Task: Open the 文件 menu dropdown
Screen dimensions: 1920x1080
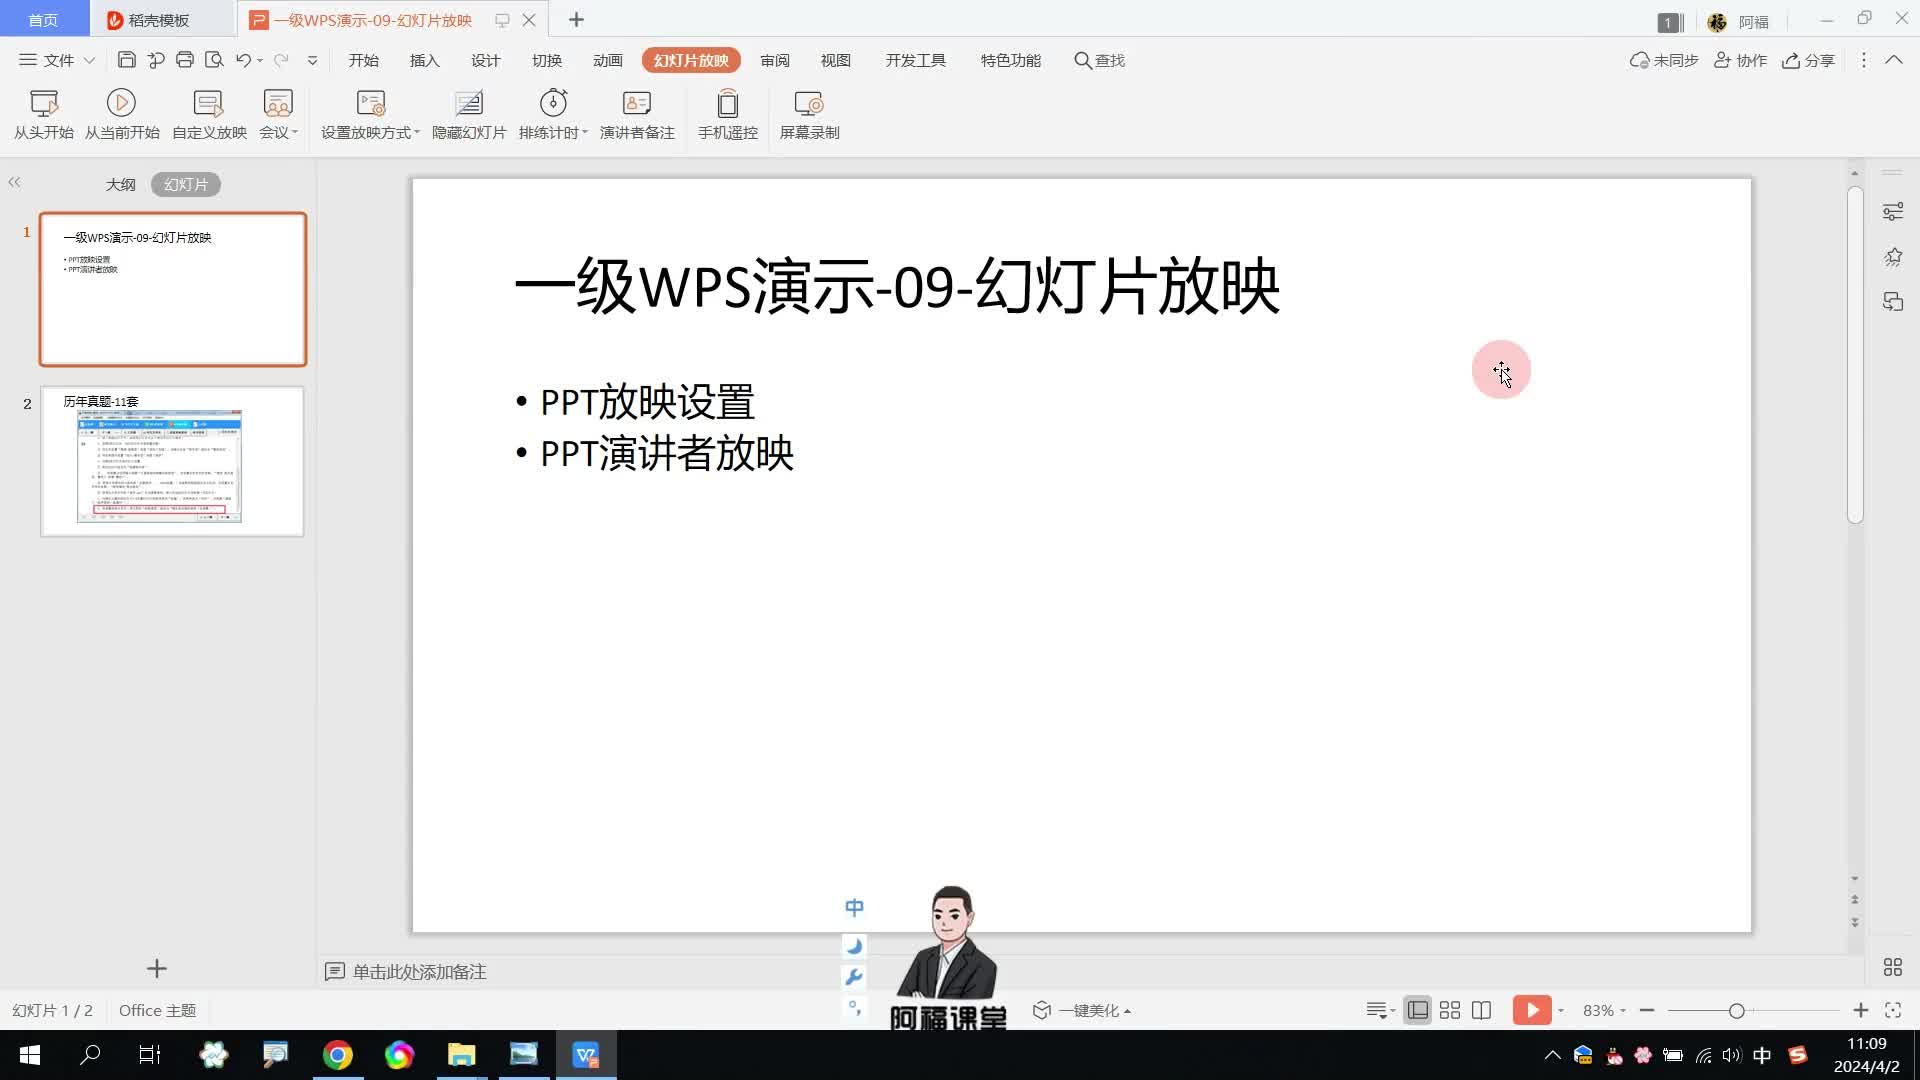Action: (57, 60)
